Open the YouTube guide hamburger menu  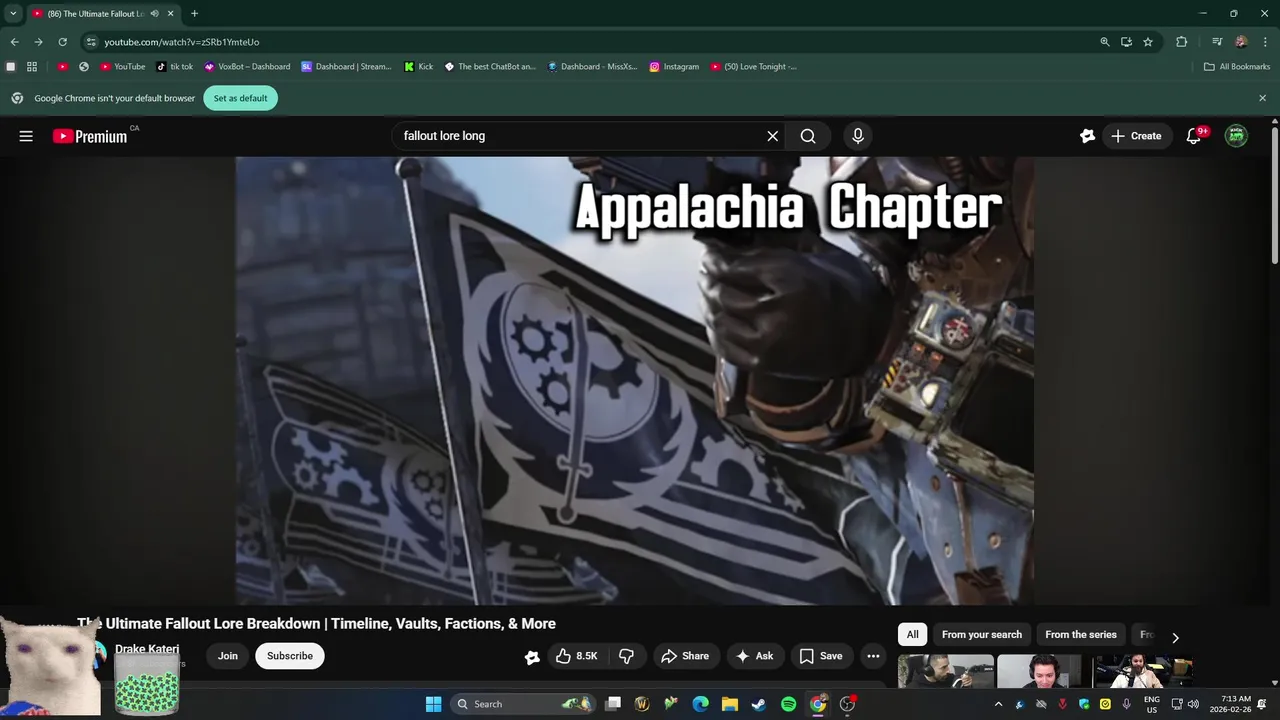coord(26,136)
